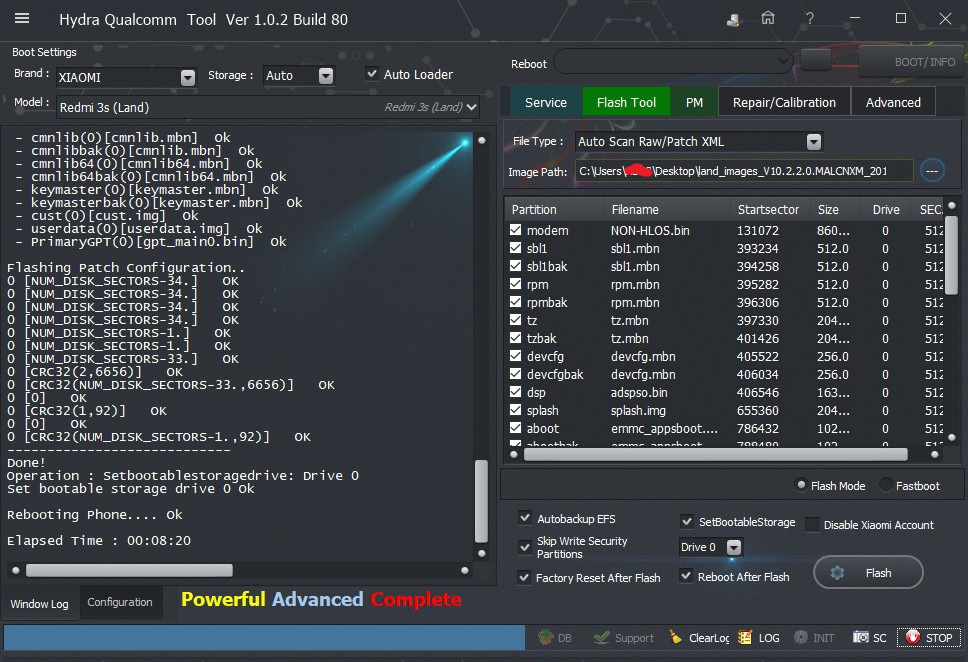The image size is (968, 662).
Task: Toggle the SetBootableStorage checkbox
Action: [686, 521]
